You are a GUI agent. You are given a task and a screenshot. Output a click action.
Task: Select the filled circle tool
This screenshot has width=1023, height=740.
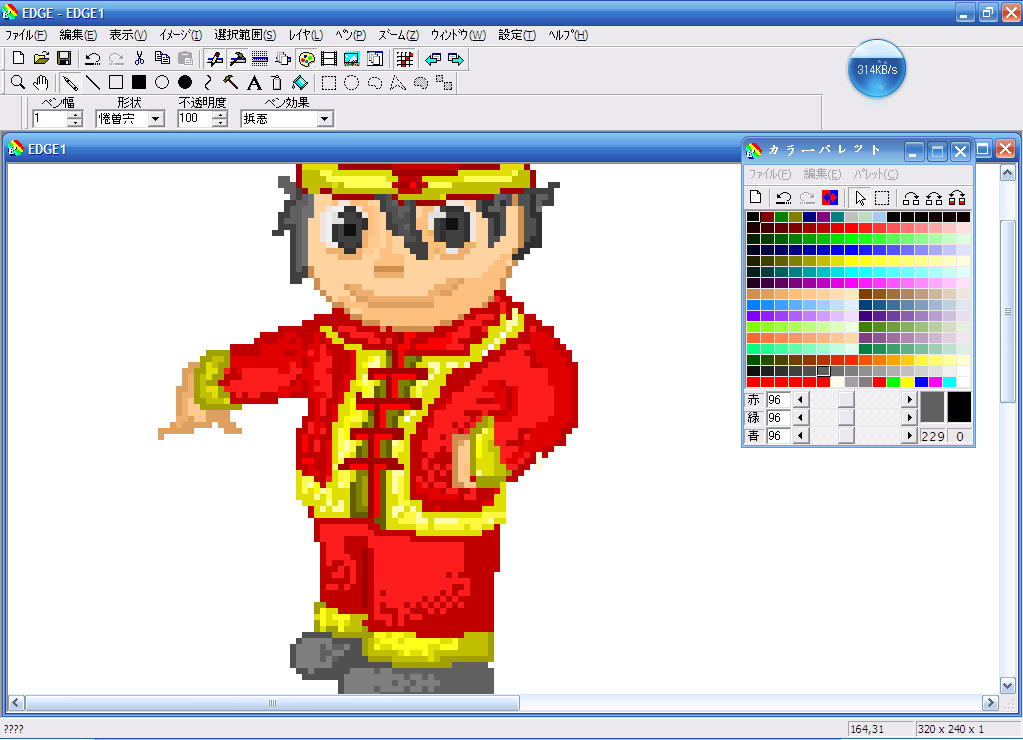185,83
